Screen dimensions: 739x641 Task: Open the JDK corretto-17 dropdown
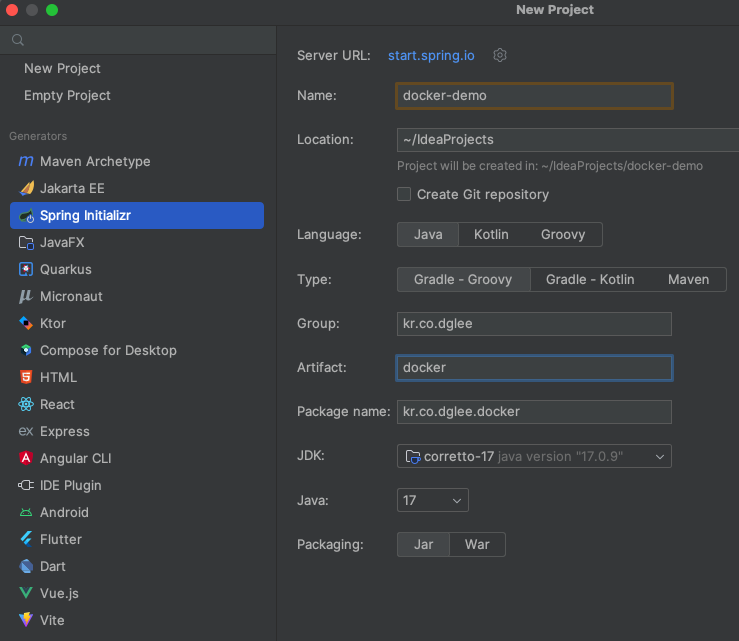tap(534, 456)
